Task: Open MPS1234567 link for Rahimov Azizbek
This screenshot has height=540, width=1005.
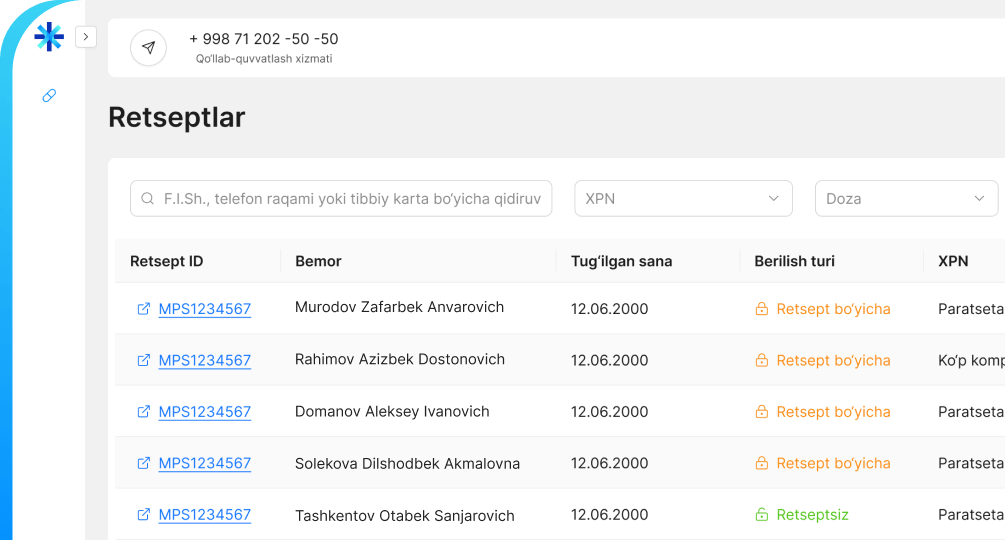Action: [204, 360]
